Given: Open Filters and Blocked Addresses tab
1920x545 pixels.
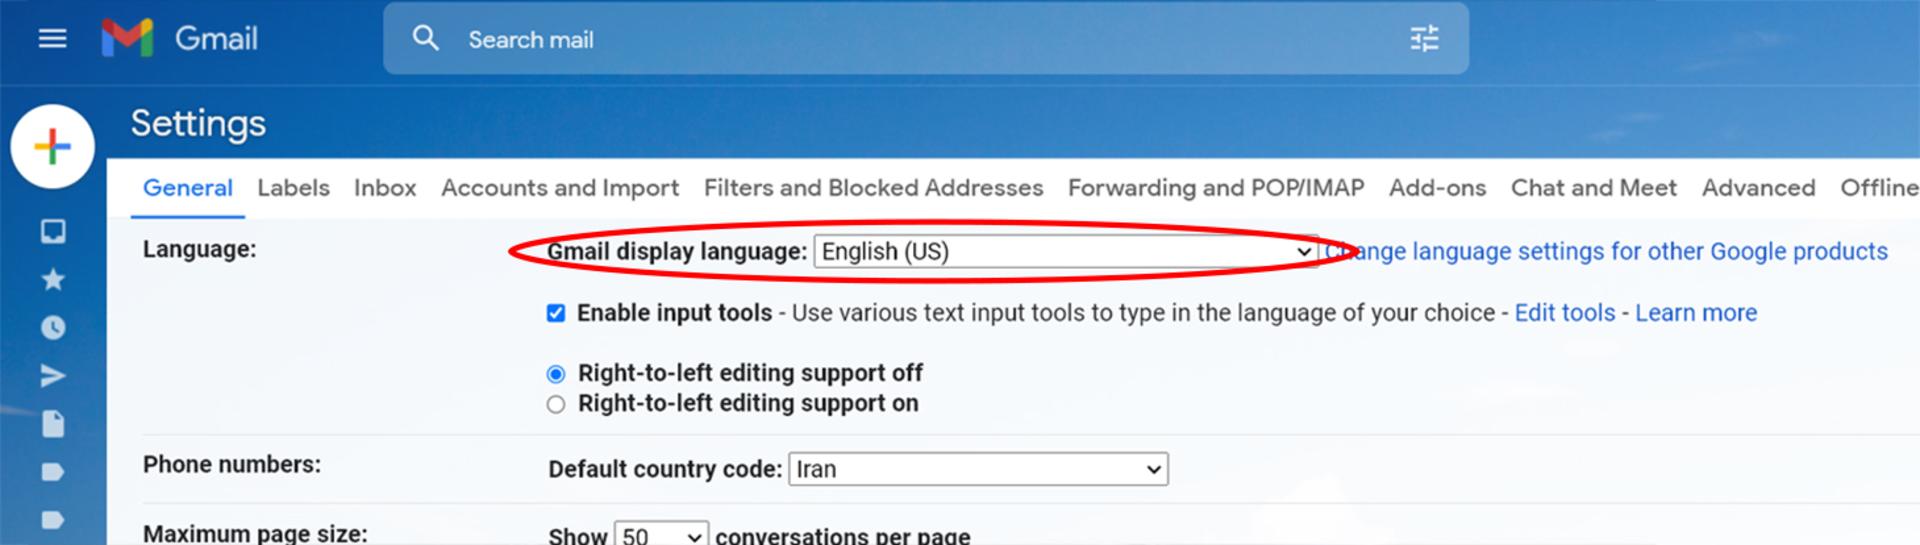Looking at the screenshot, I should click(x=873, y=188).
